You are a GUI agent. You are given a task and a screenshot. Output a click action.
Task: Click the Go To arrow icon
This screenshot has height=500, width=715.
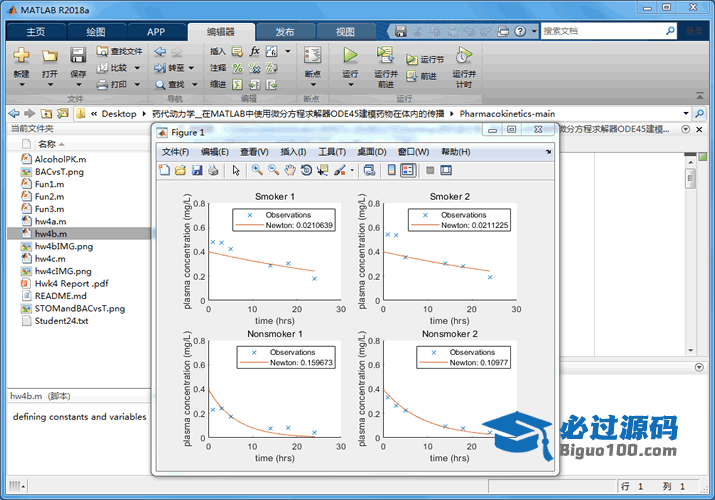160,68
